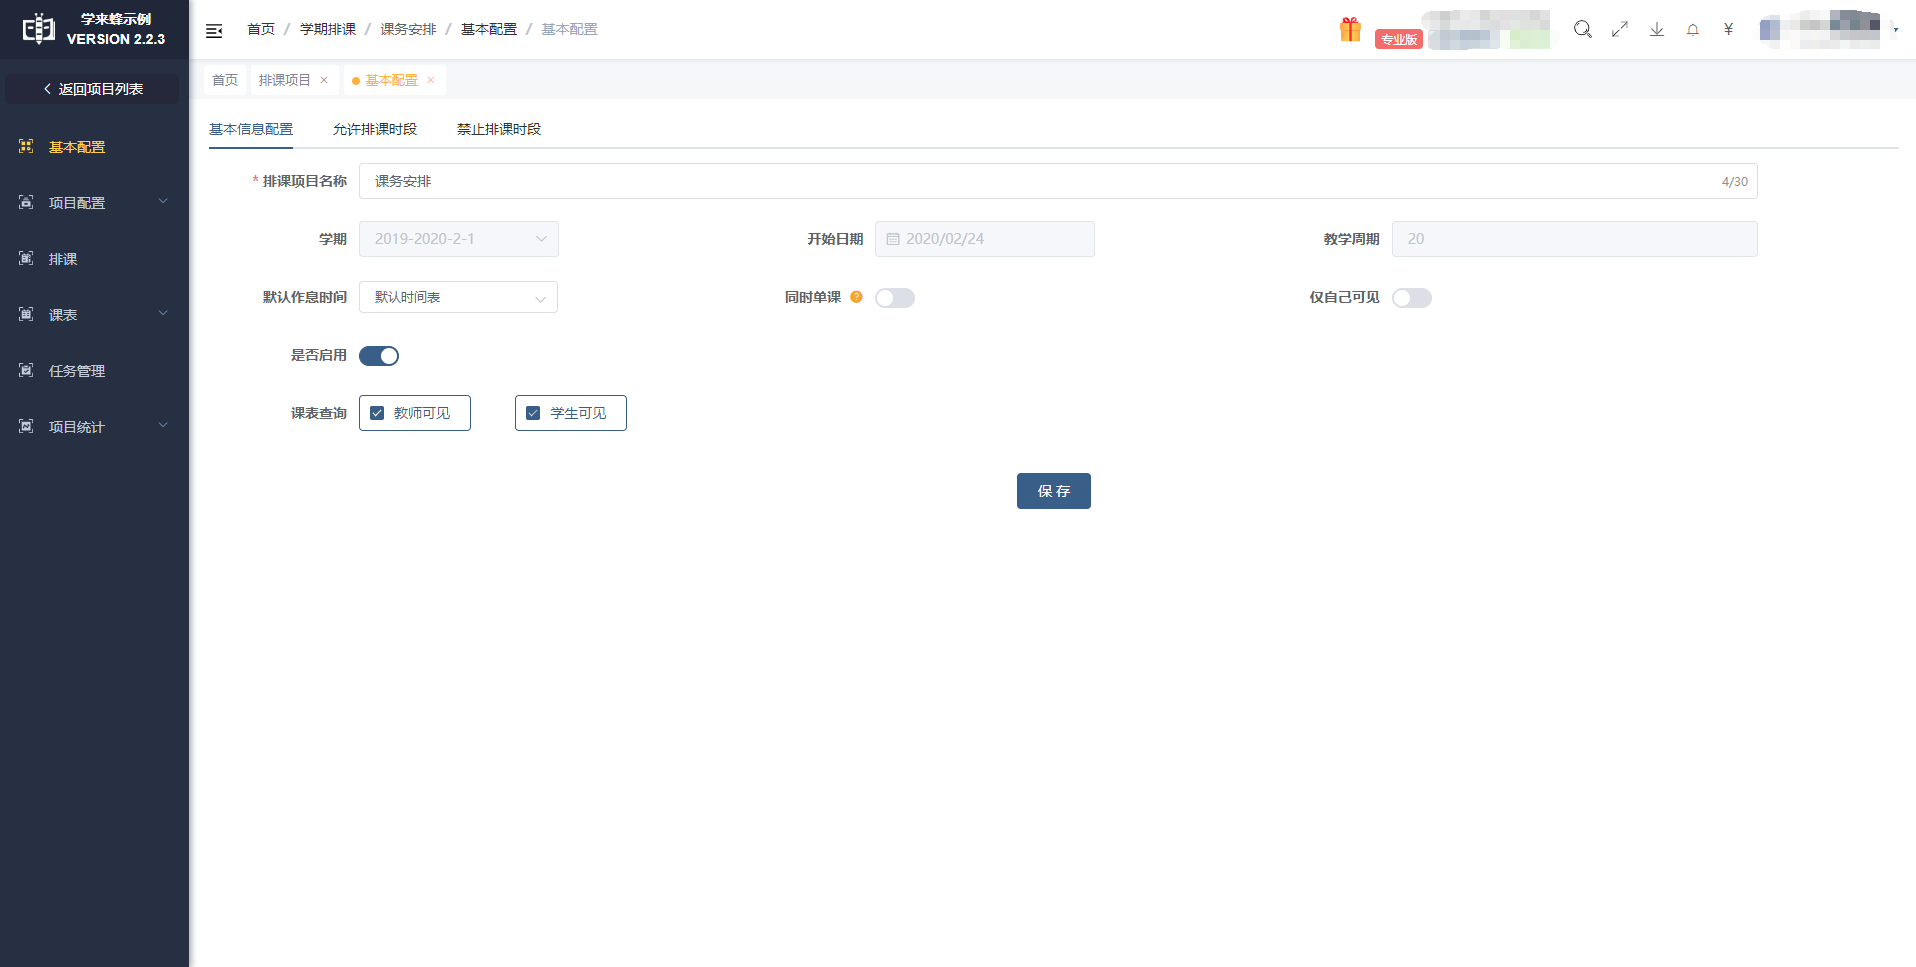1916x967 pixels.
Task: Click the yen currency icon
Action: pyautogui.click(x=1728, y=29)
